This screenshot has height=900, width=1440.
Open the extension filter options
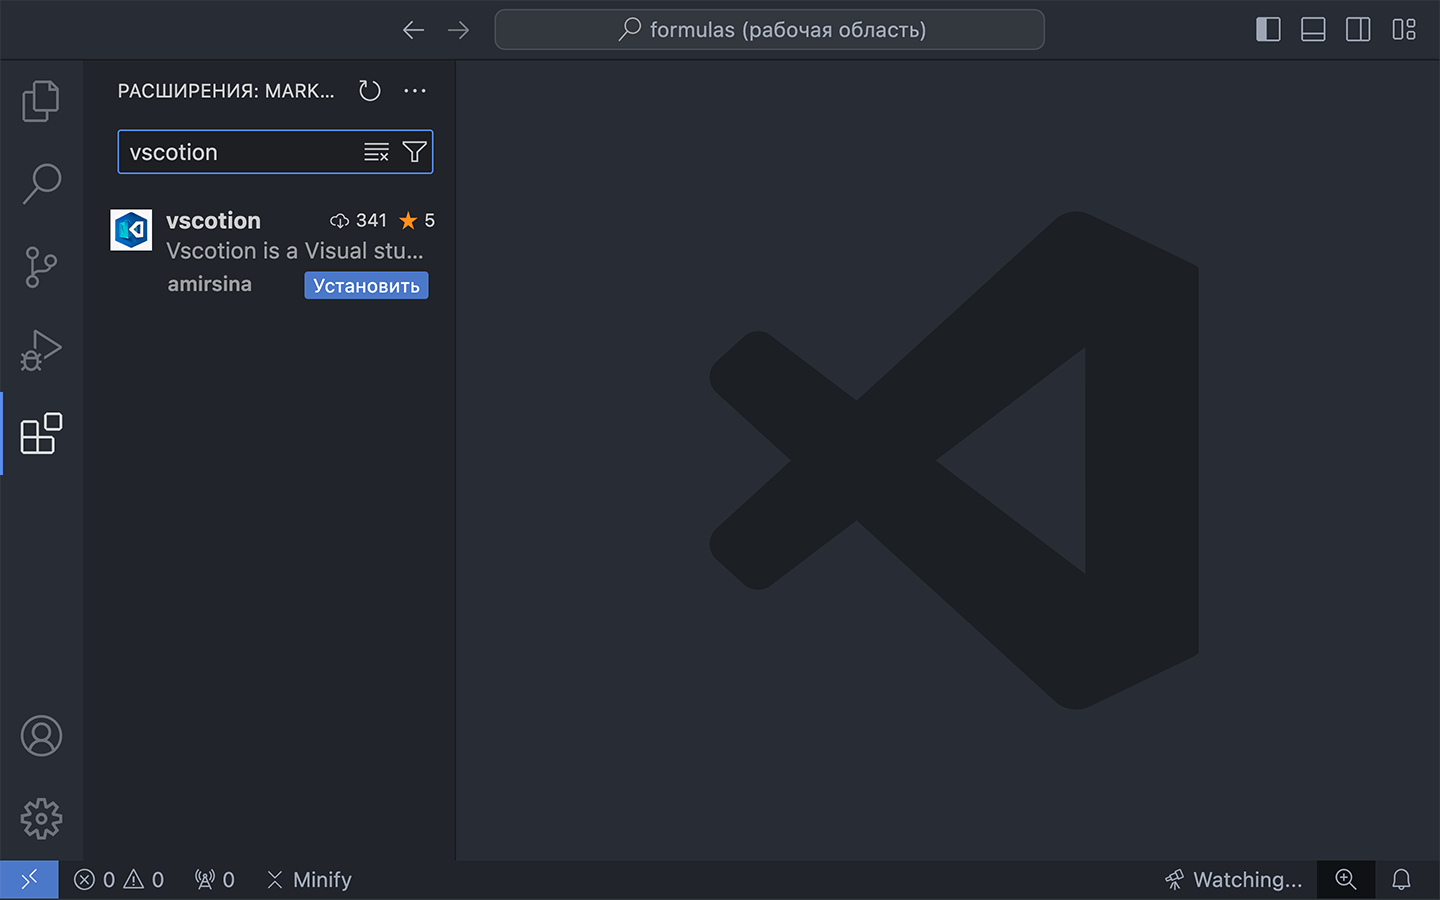pos(414,152)
